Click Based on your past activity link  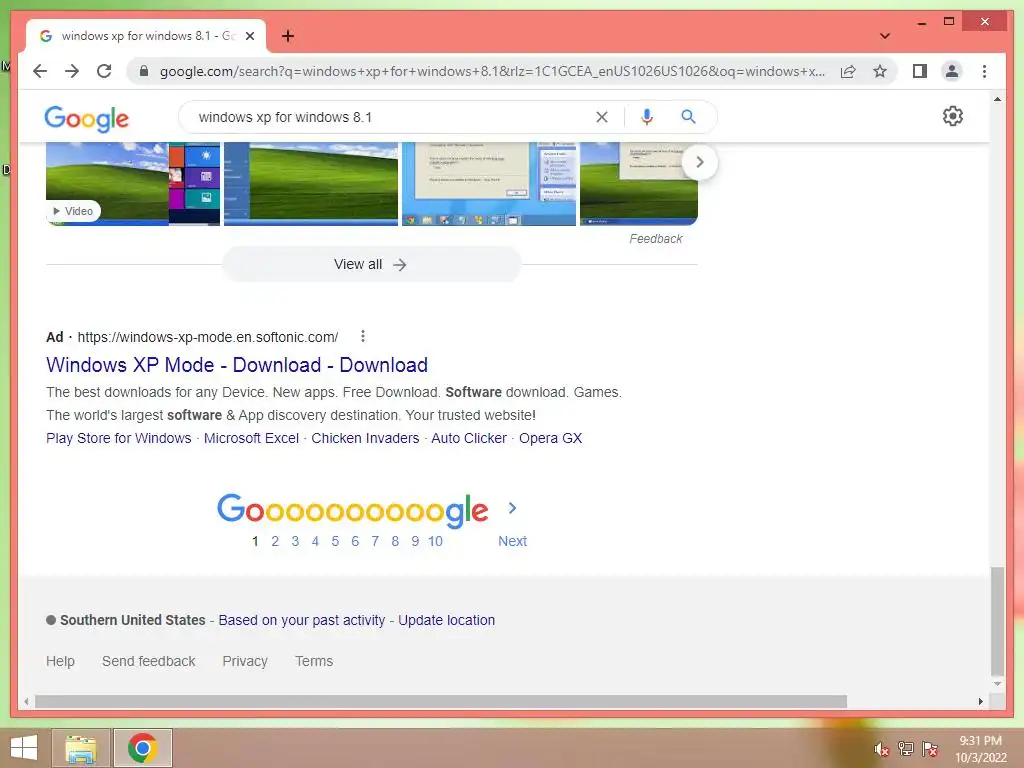302,620
